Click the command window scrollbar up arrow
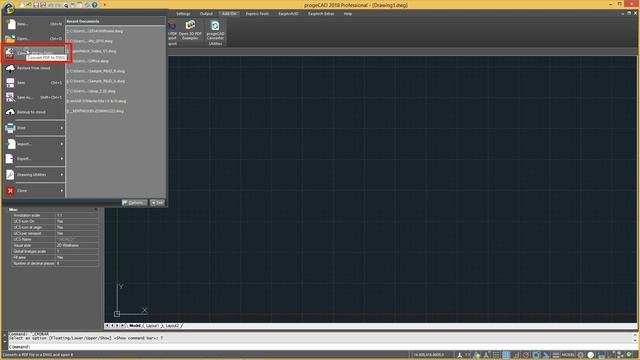 (x=635, y=335)
